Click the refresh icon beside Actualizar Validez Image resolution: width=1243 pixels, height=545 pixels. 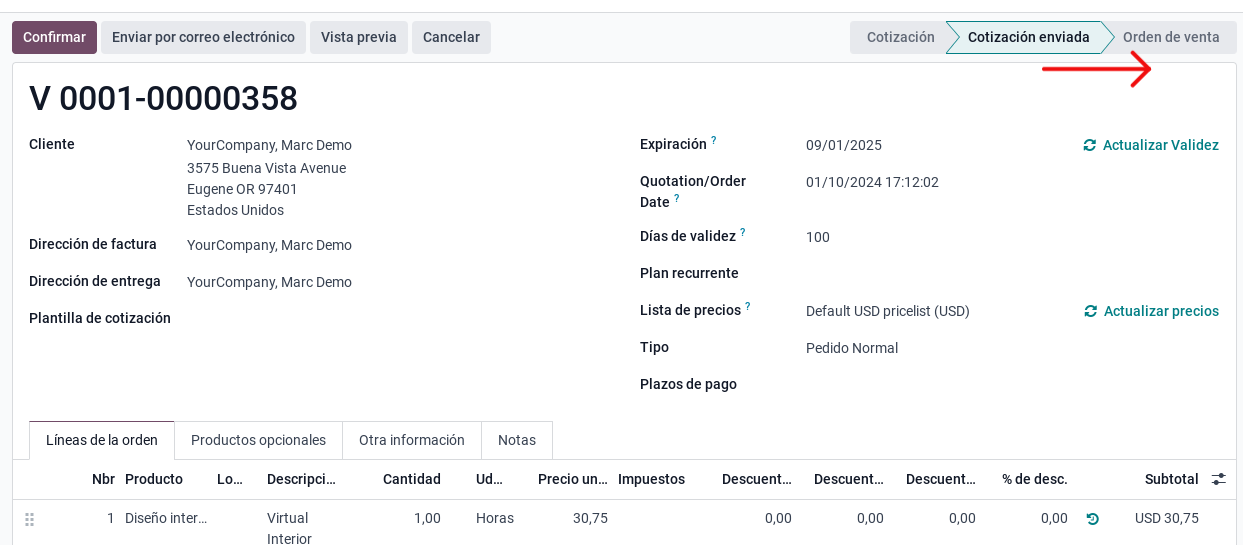point(1090,145)
